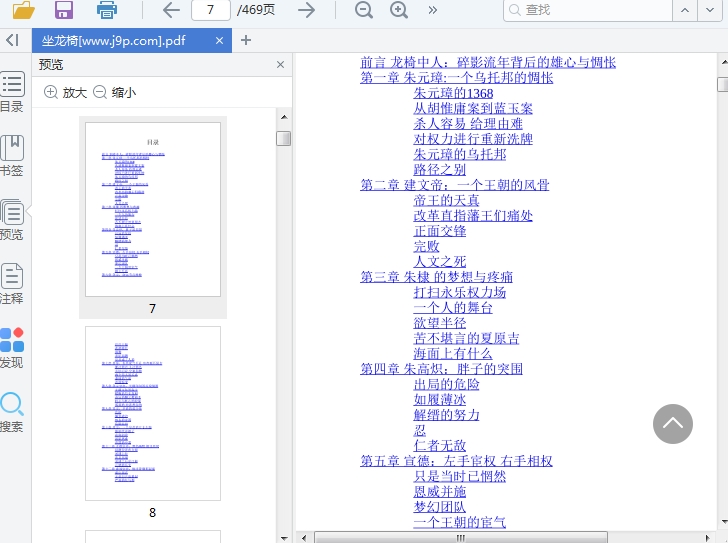Click the page number input field
The height and width of the screenshot is (543, 728).
coord(211,10)
